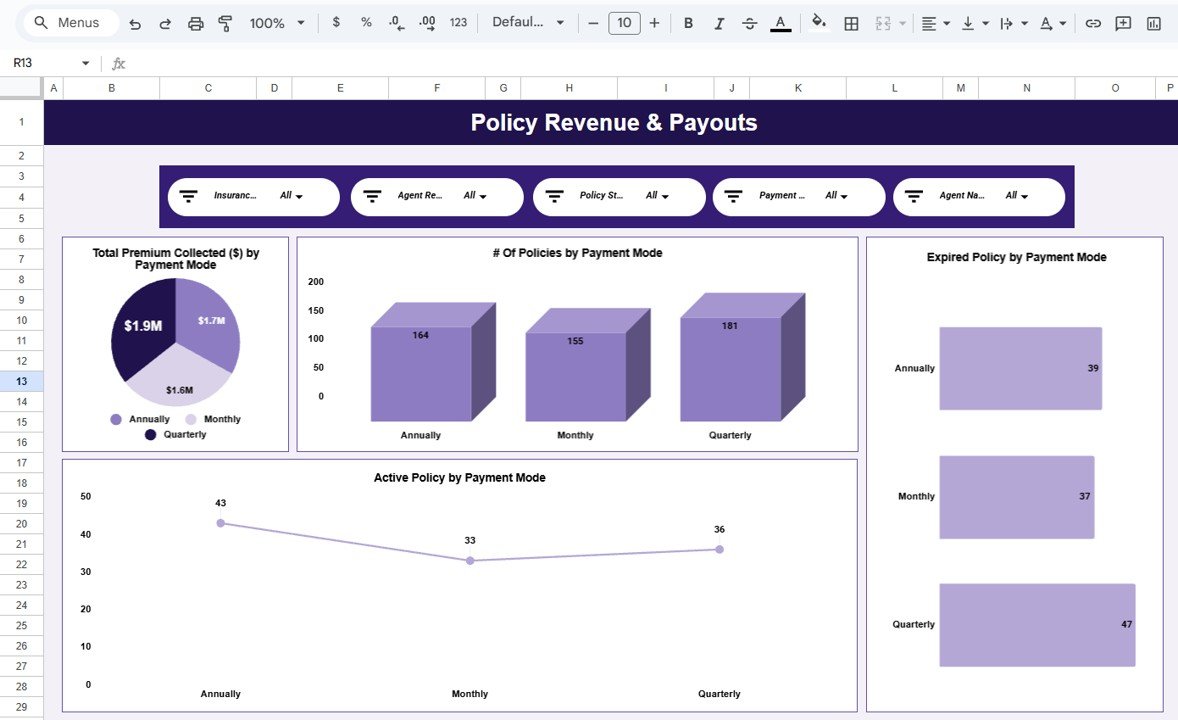Click the percent format icon
Screen dimensions: 1178x720
point(366,22)
